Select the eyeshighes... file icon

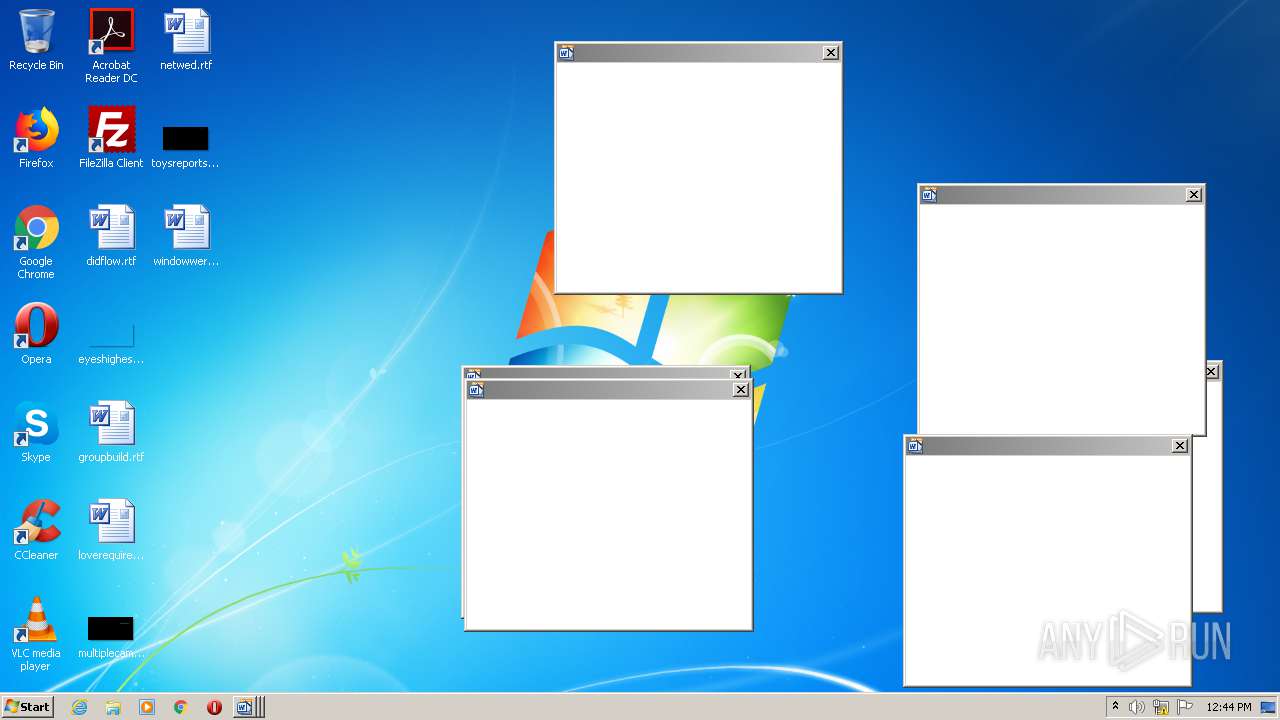[111, 342]
